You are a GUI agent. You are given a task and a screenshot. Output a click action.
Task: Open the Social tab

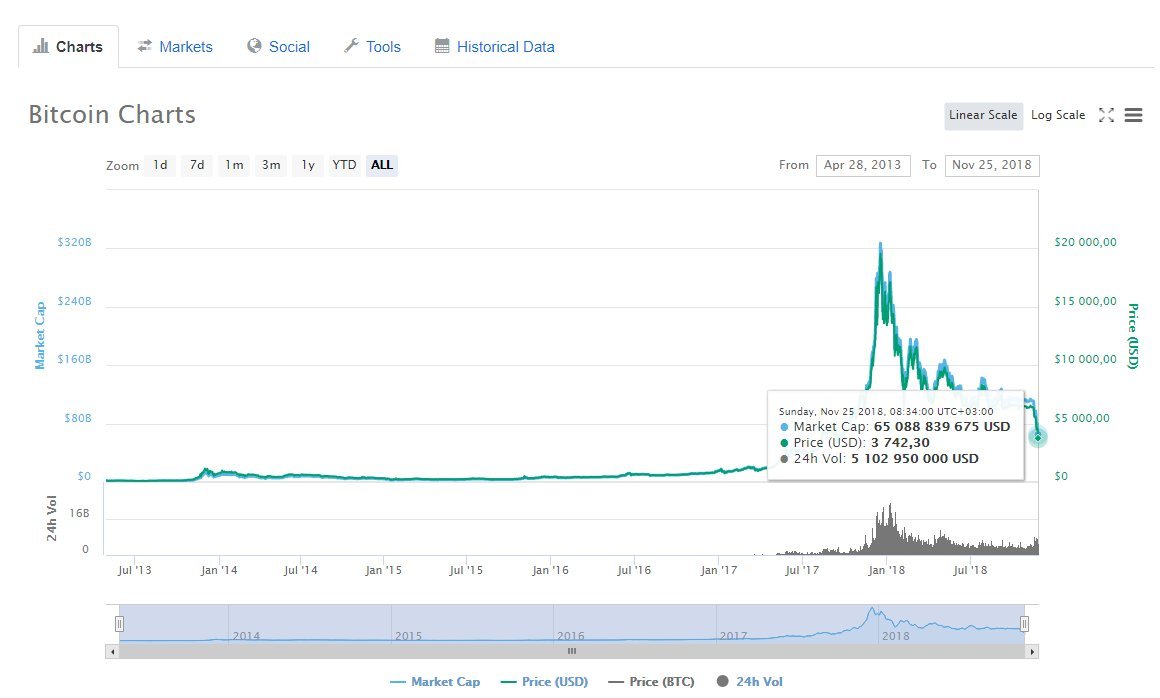point(278,47)
